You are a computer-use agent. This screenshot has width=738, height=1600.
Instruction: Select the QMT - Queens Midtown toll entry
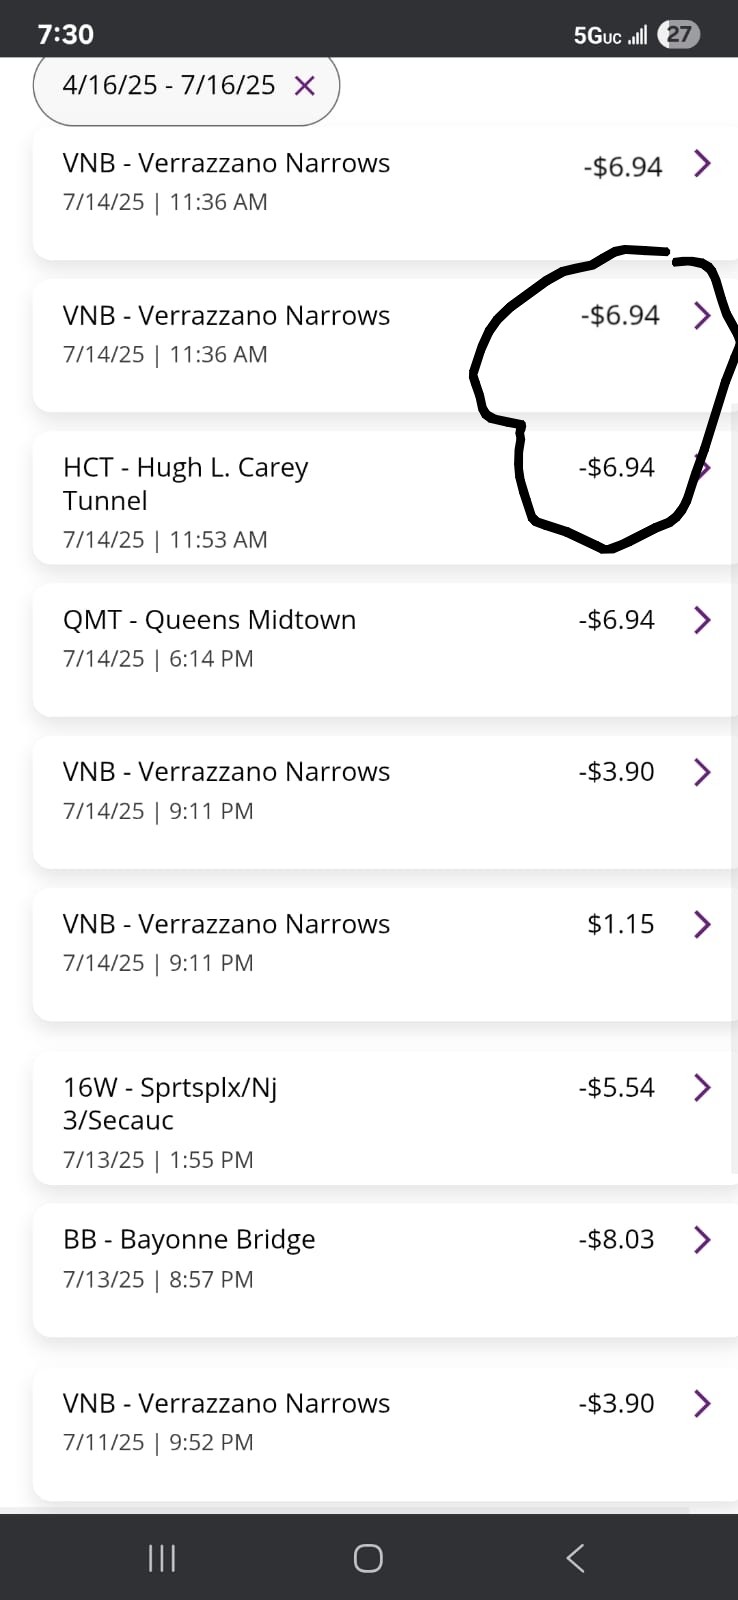click(x=209, y=620)
